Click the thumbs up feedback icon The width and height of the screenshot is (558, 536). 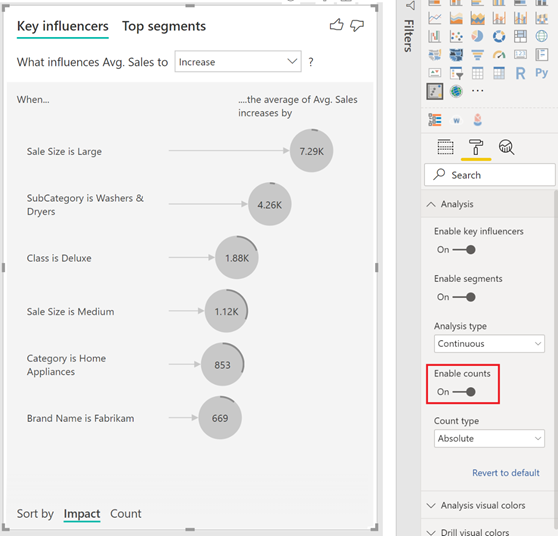coord(336,25)
